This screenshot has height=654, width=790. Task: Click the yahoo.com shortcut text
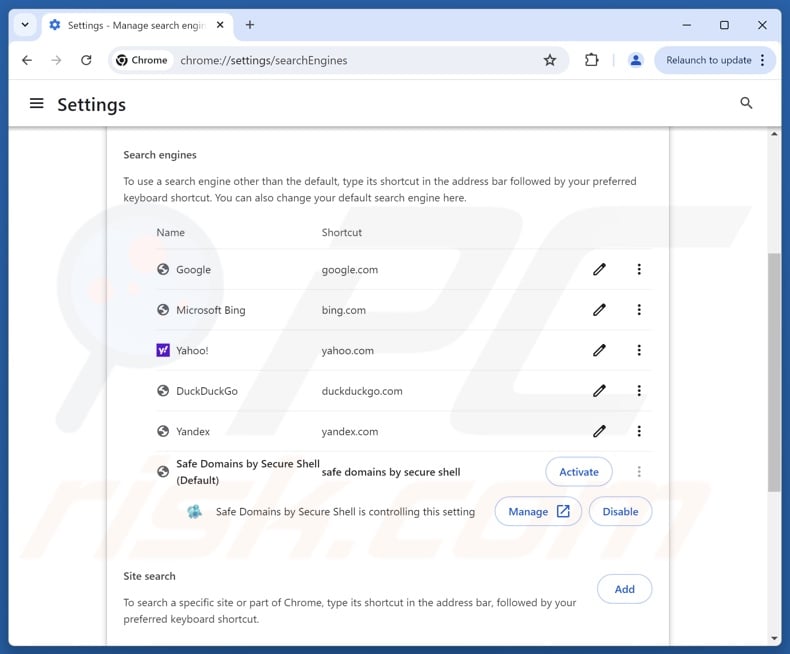[x=348, y=350]
